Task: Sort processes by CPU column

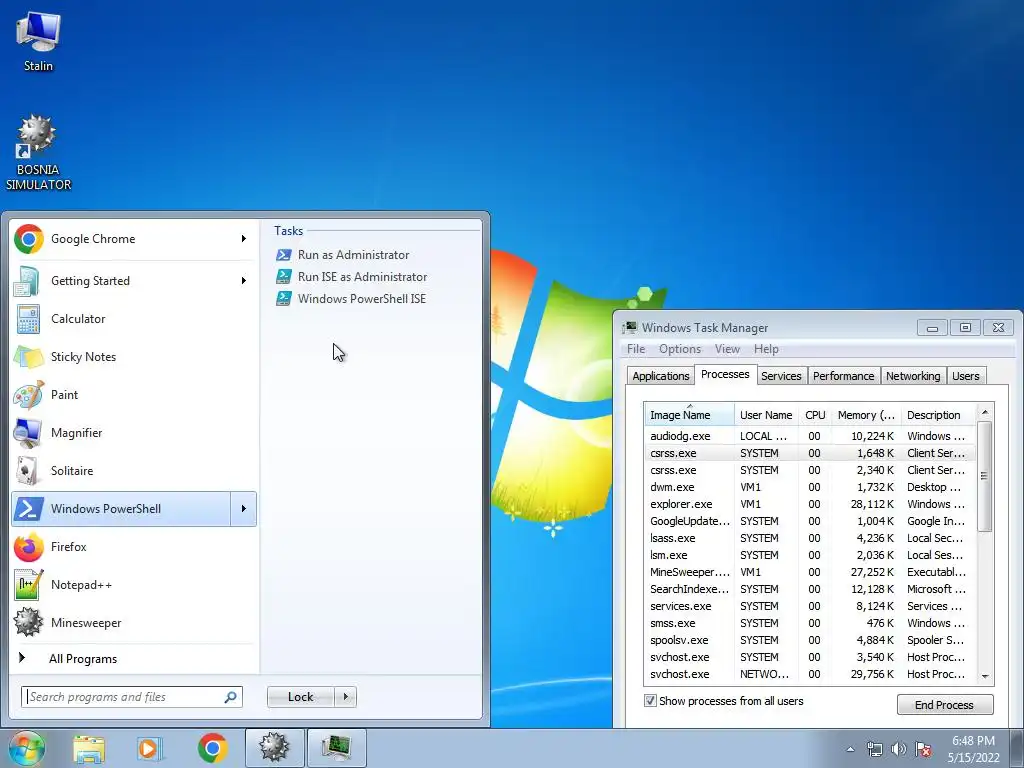Action: pos(815,415)
